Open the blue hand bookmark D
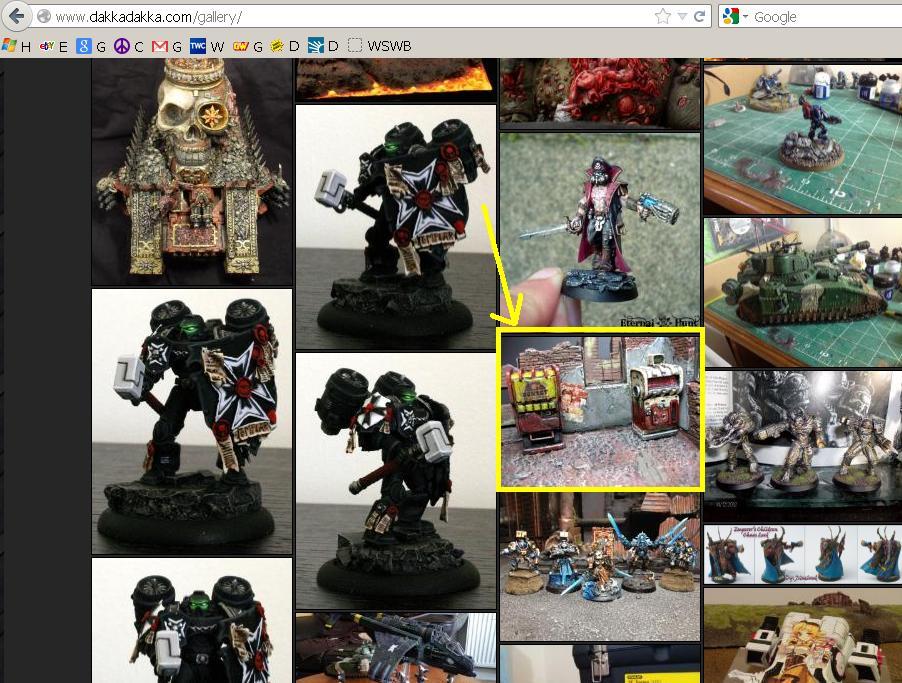This screenshot has height=683, width=902. click(x=323, y=46)
